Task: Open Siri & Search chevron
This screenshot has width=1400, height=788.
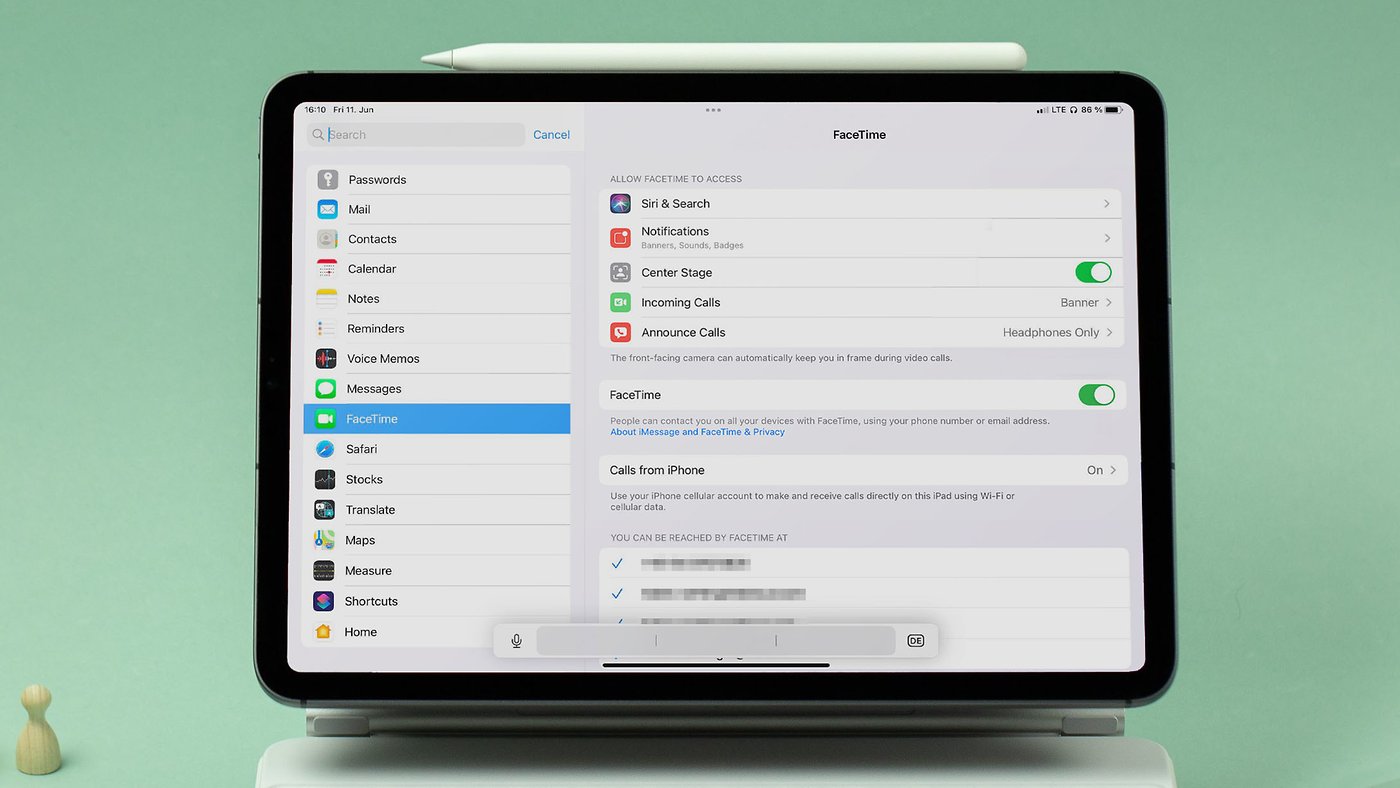Action: click(1106, 204)
